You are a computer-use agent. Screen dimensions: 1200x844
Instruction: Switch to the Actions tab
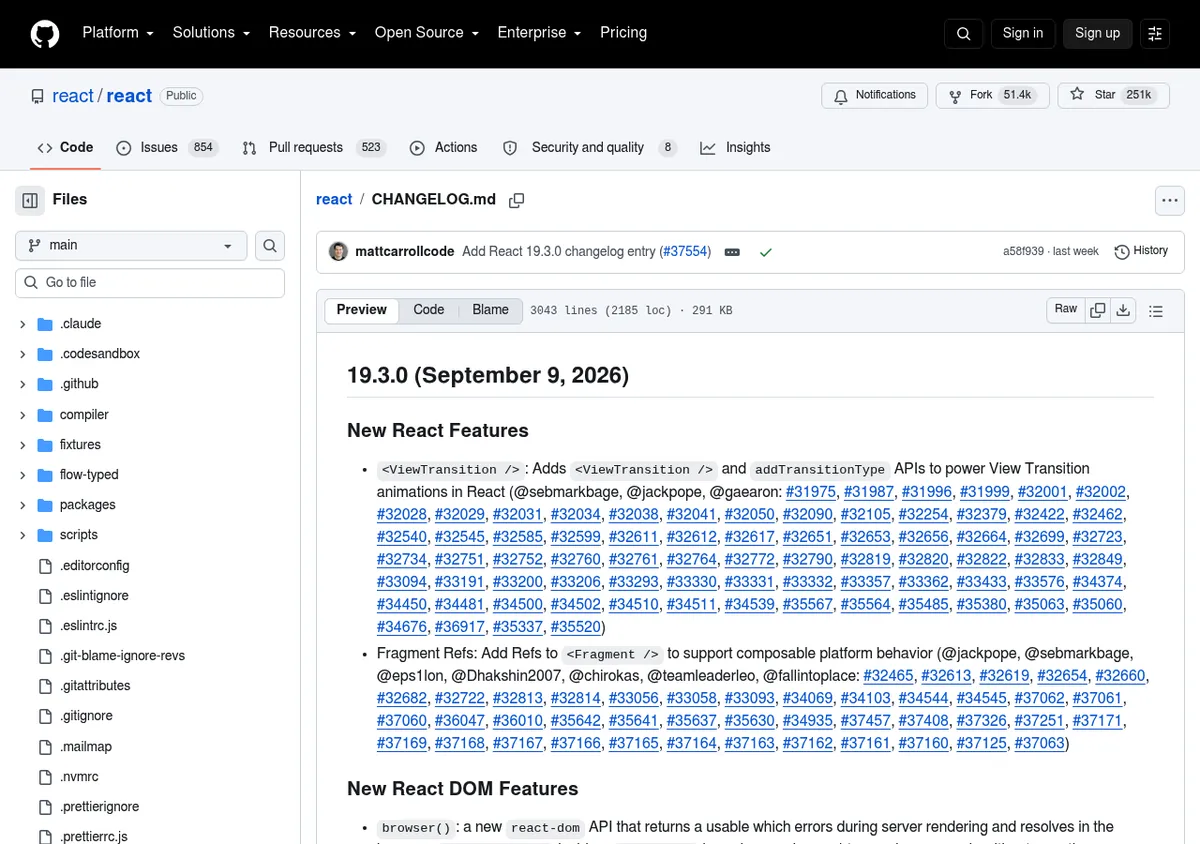coord(443,147)
